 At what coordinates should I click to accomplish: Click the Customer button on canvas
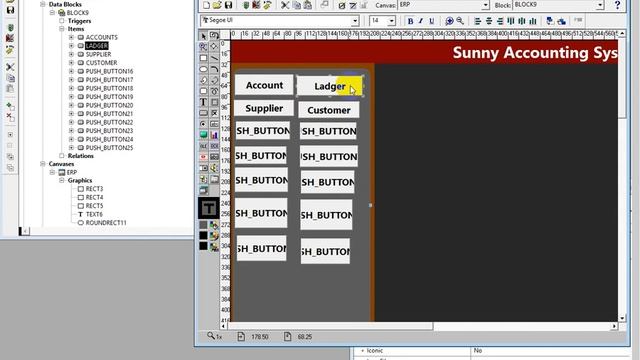tap(329, 110)
